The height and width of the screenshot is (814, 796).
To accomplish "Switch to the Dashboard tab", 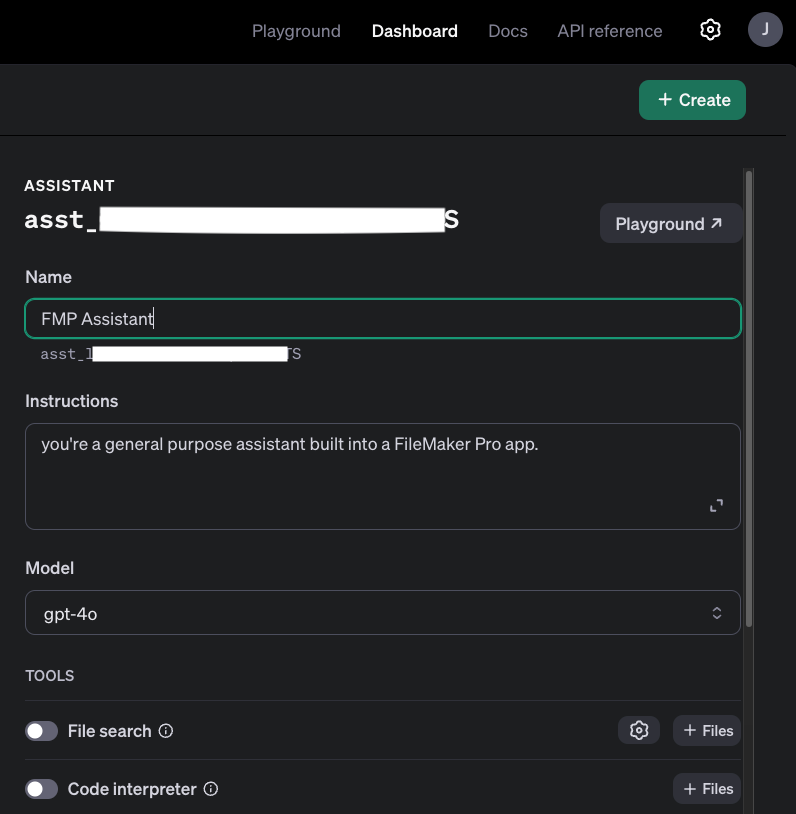I will (x=414, y=31).
